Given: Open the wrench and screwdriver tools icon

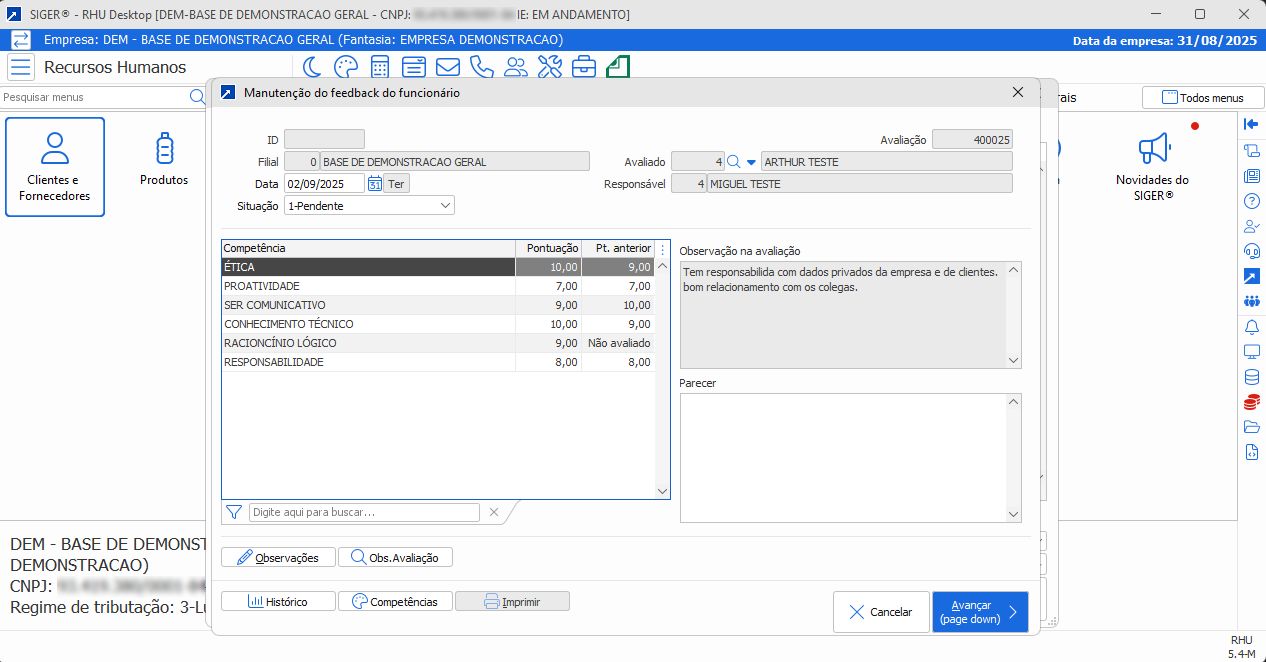Looking at the screenshot, I should pos(550,67).
